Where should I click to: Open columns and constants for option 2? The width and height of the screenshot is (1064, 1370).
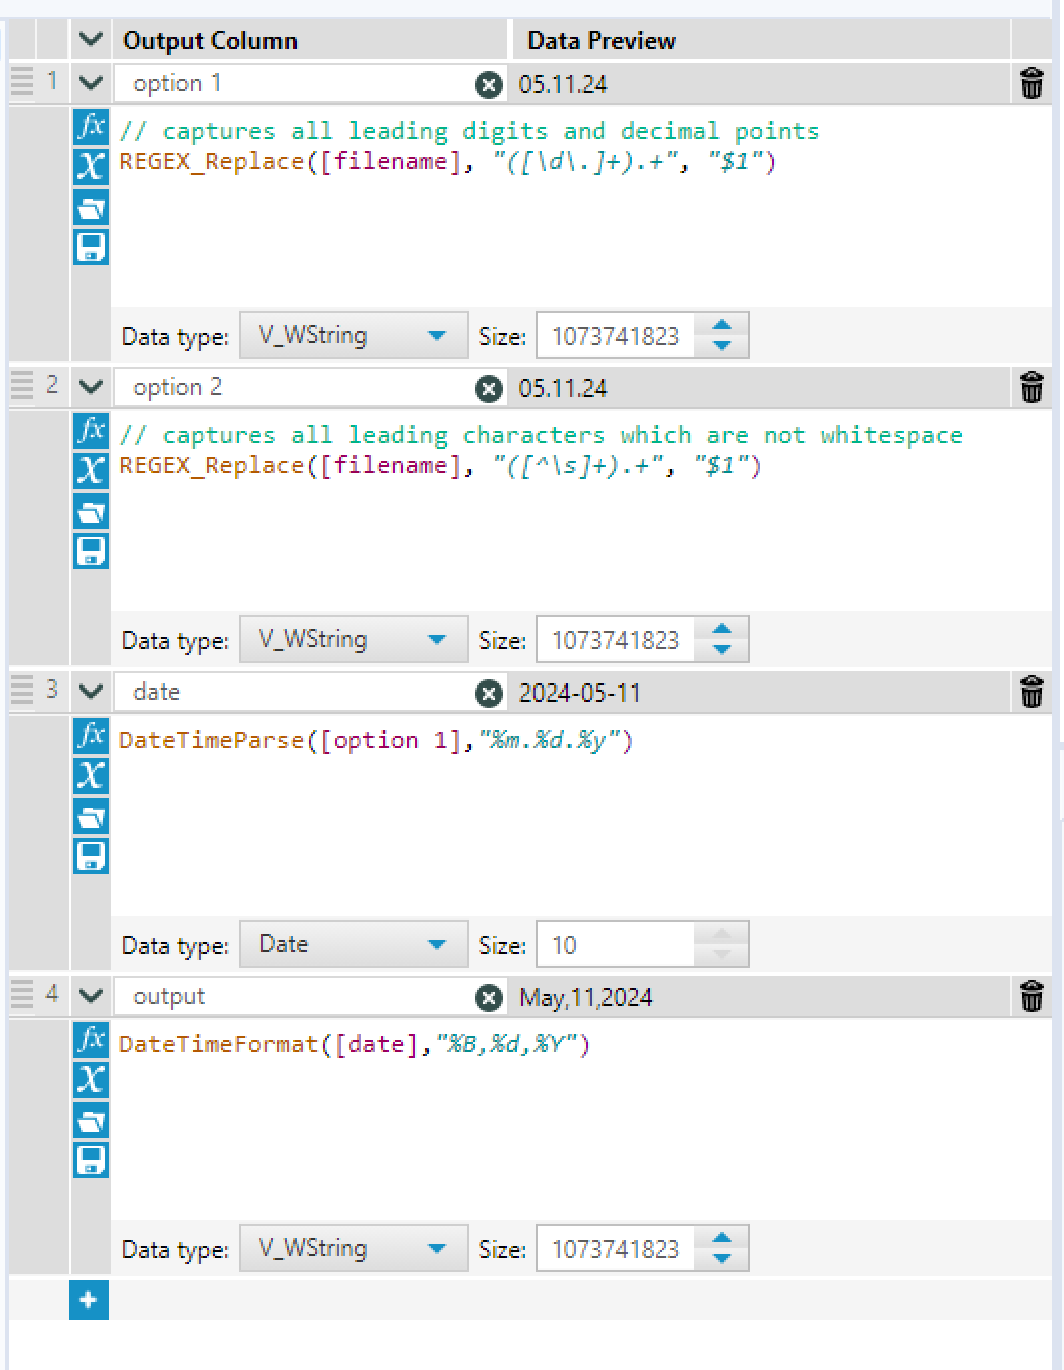point(90,470)
